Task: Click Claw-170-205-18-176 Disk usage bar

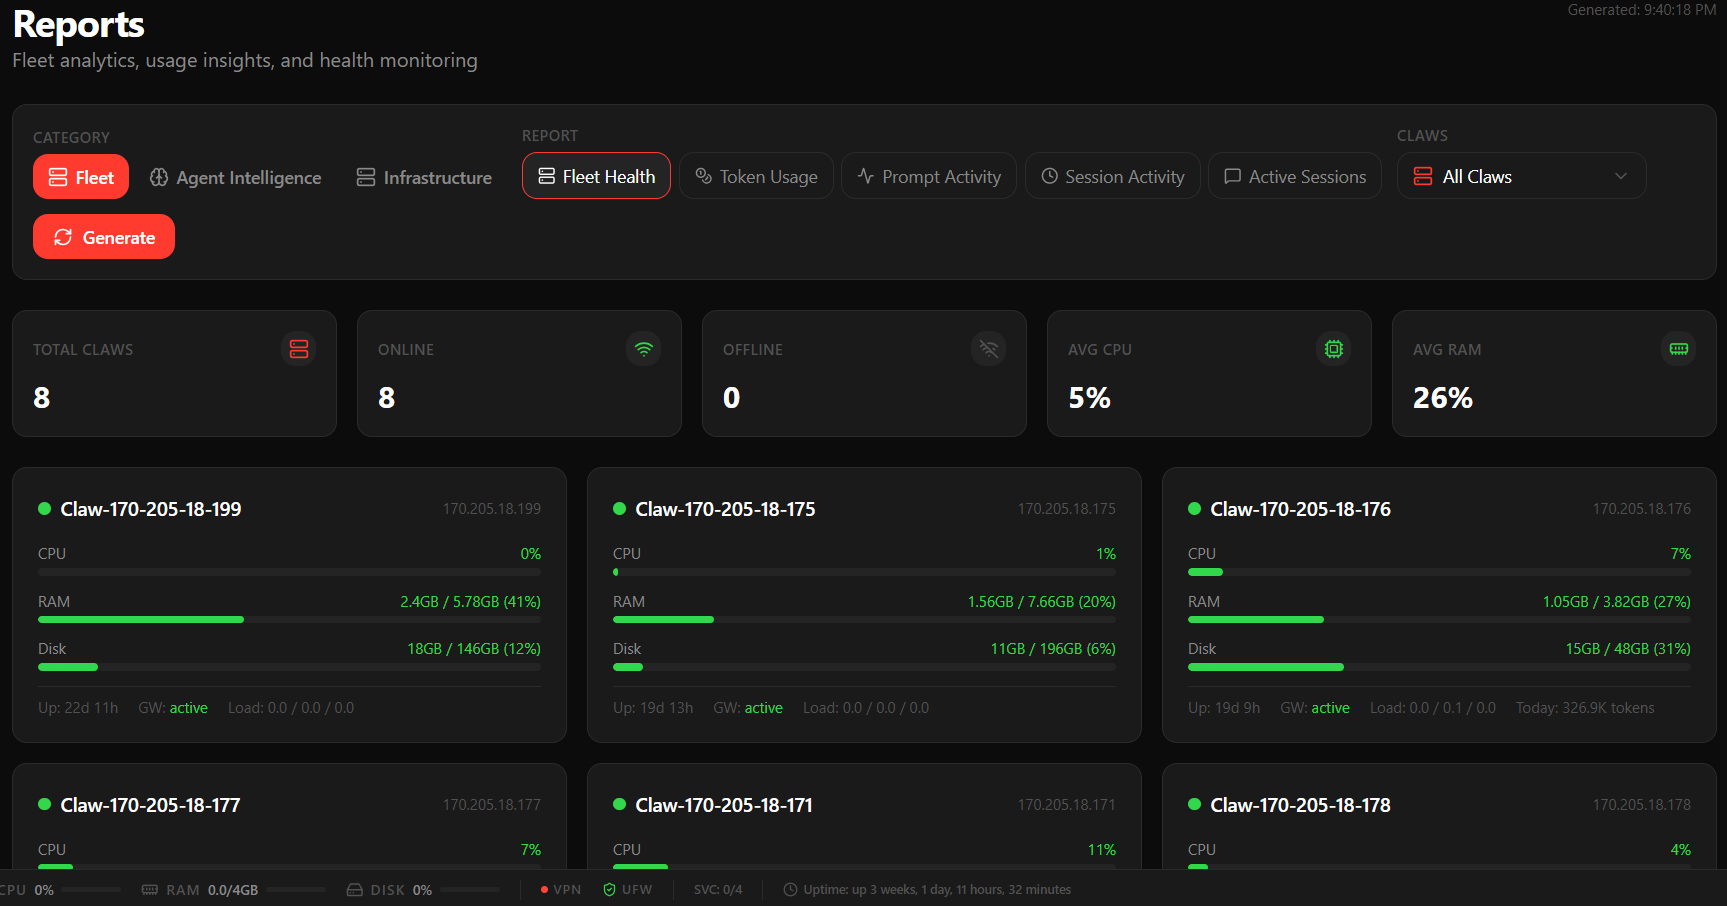Action: (1439, 667)
